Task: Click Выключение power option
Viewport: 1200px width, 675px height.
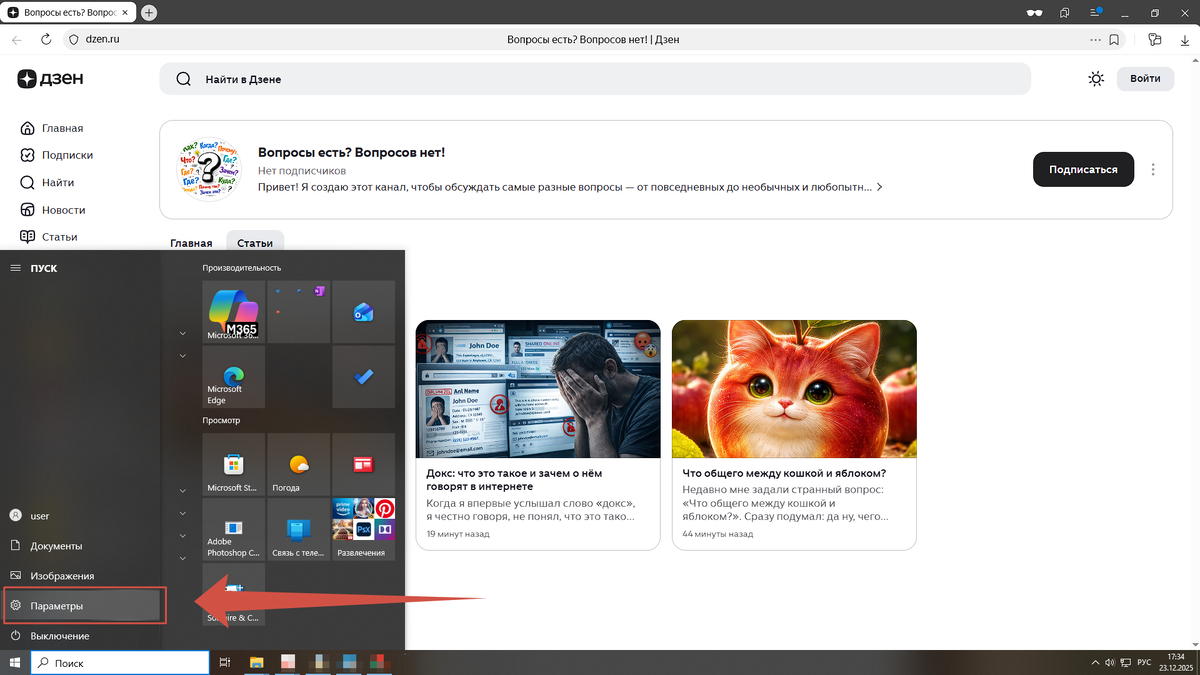Action: click(80, 636)
